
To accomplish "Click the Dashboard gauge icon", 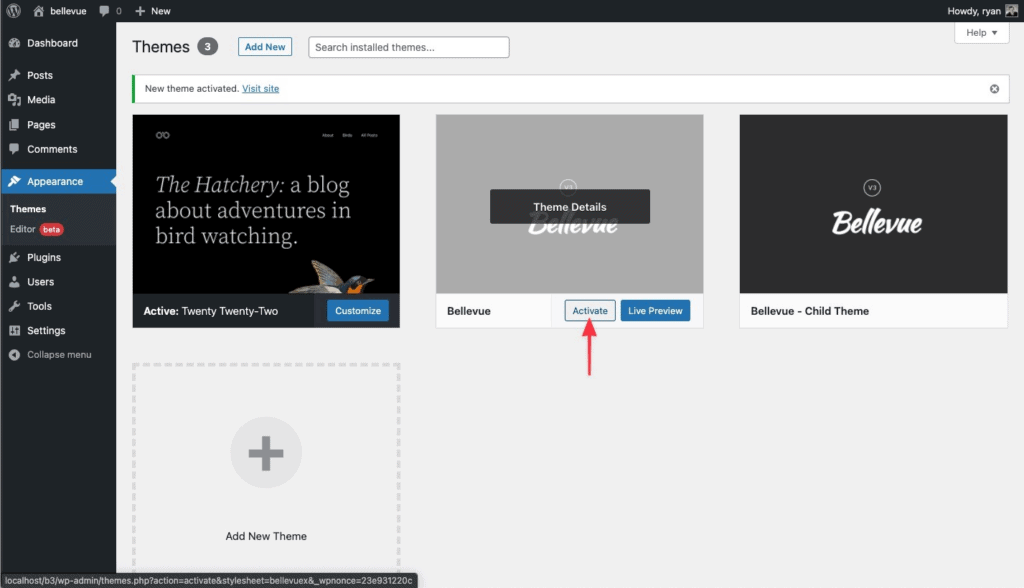I will point(14,43).
